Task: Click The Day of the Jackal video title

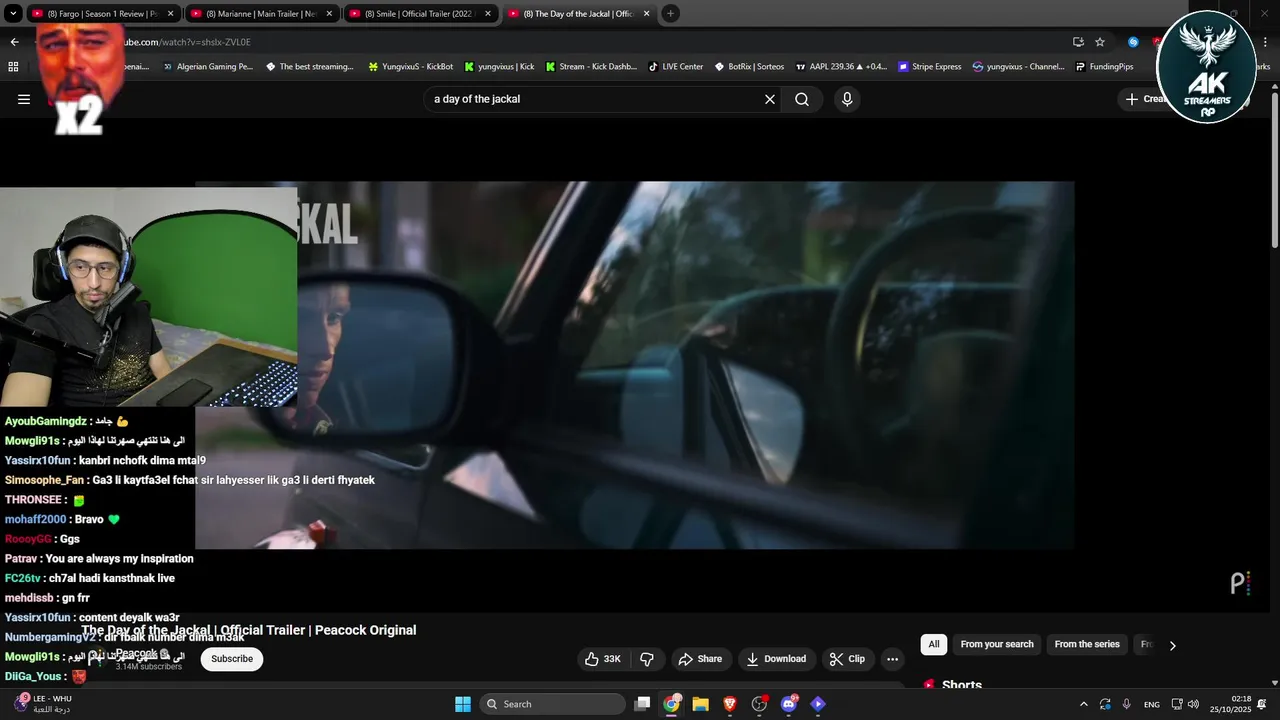Action: click(249, 630)
